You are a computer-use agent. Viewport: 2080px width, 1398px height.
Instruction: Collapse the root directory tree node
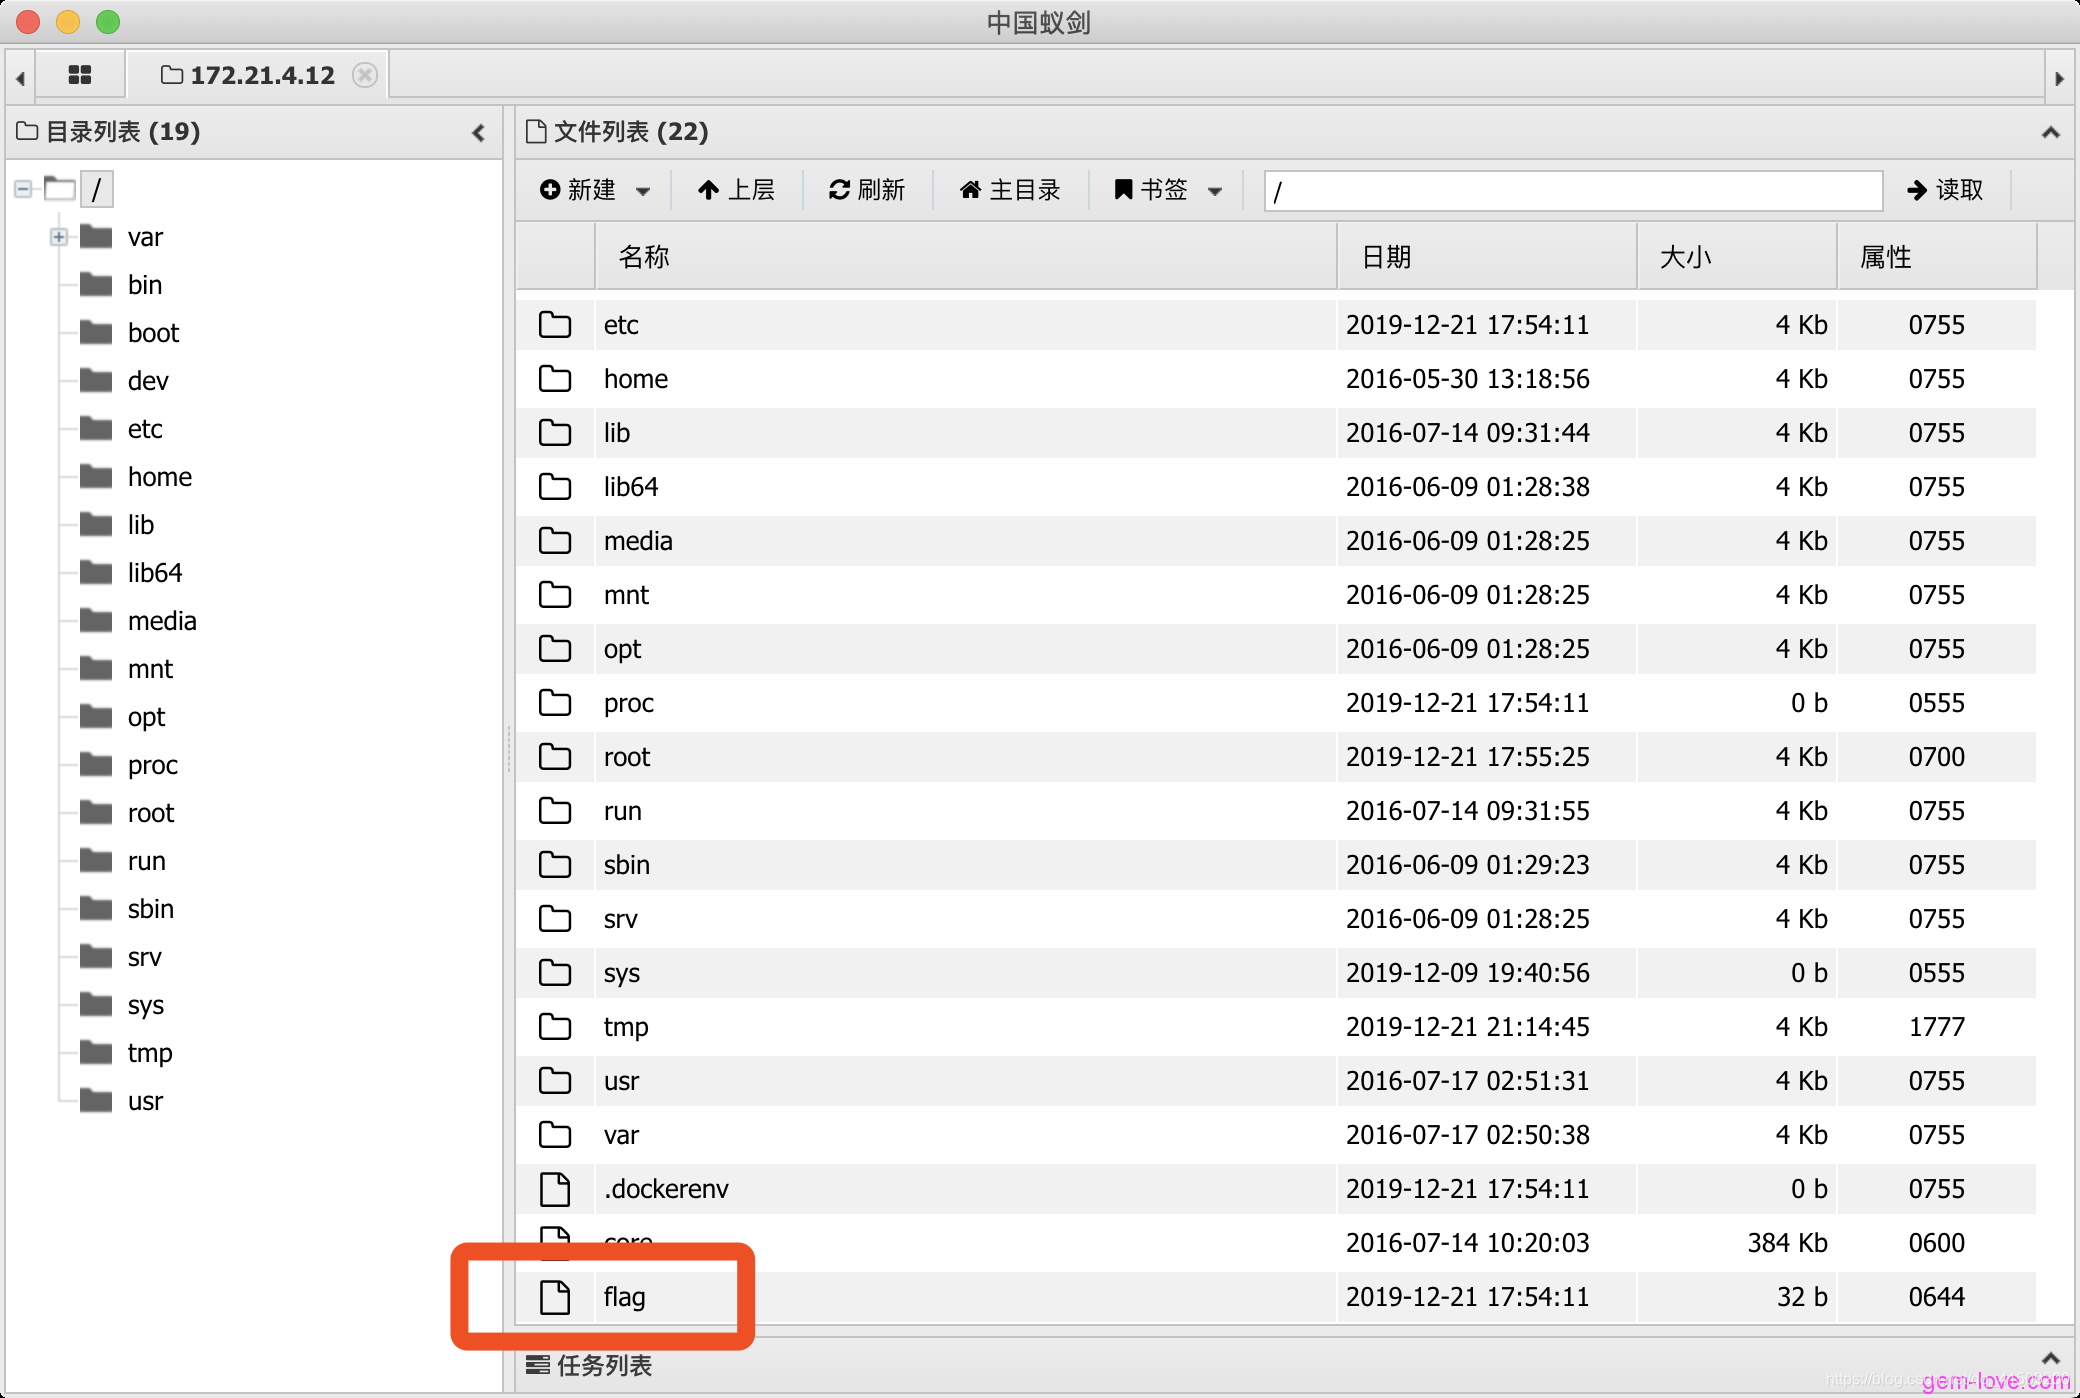[23, 189]
